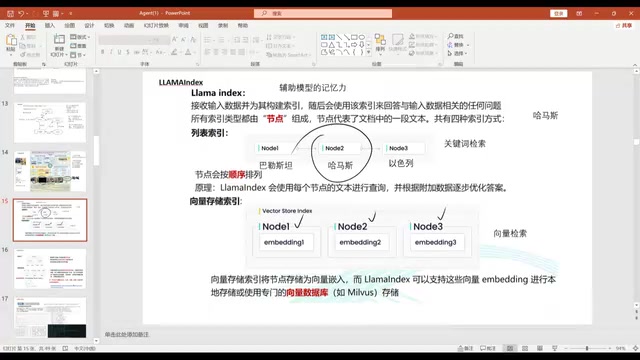Open Quick Styles (快速样式) gallery
Image resolution: width=640 pixels, height=360 pixels.
tap(397, 43)
